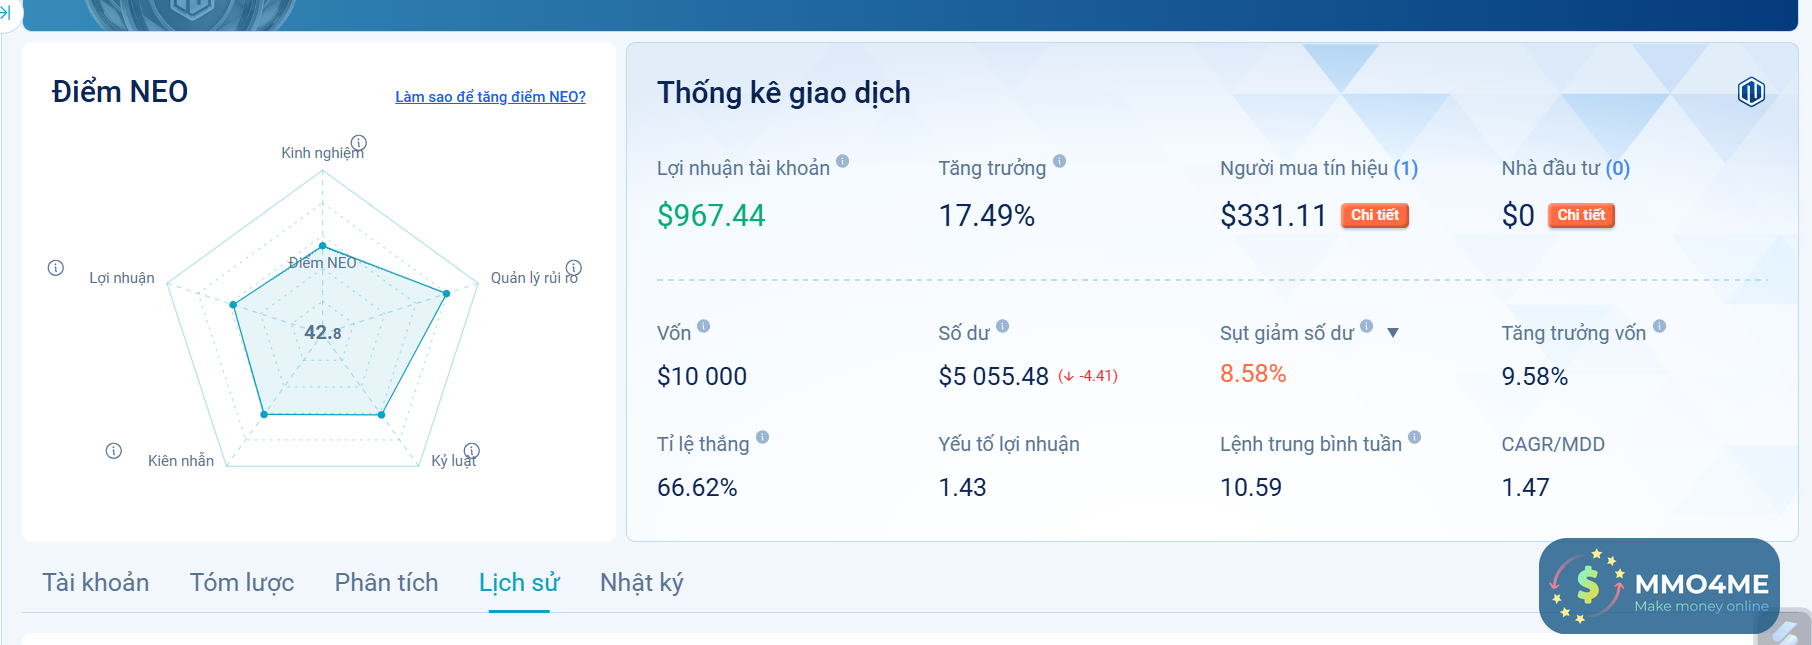
Task: Click Chi tiết button beside Nhà đầu tư
Action: [x=1581, y=215]
